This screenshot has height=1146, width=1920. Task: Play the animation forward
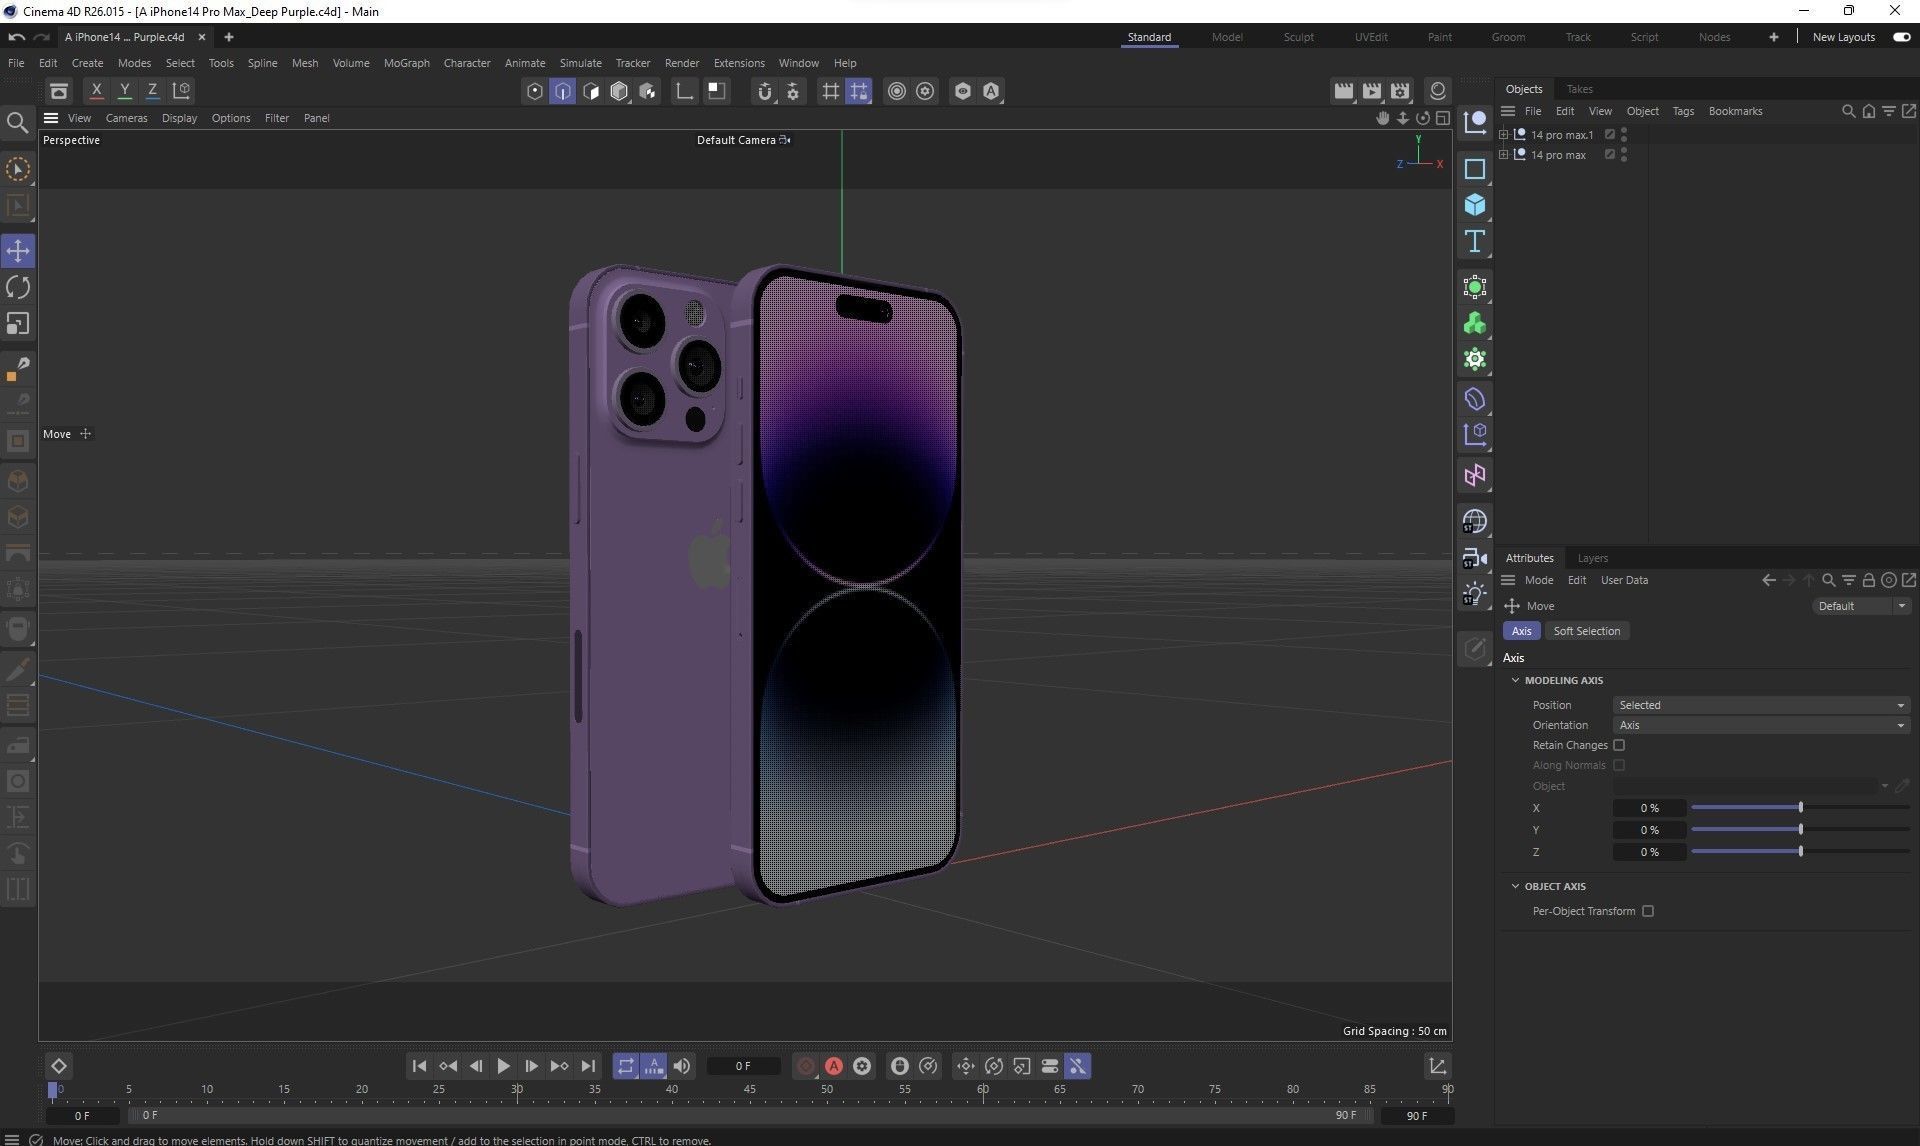504,1066
